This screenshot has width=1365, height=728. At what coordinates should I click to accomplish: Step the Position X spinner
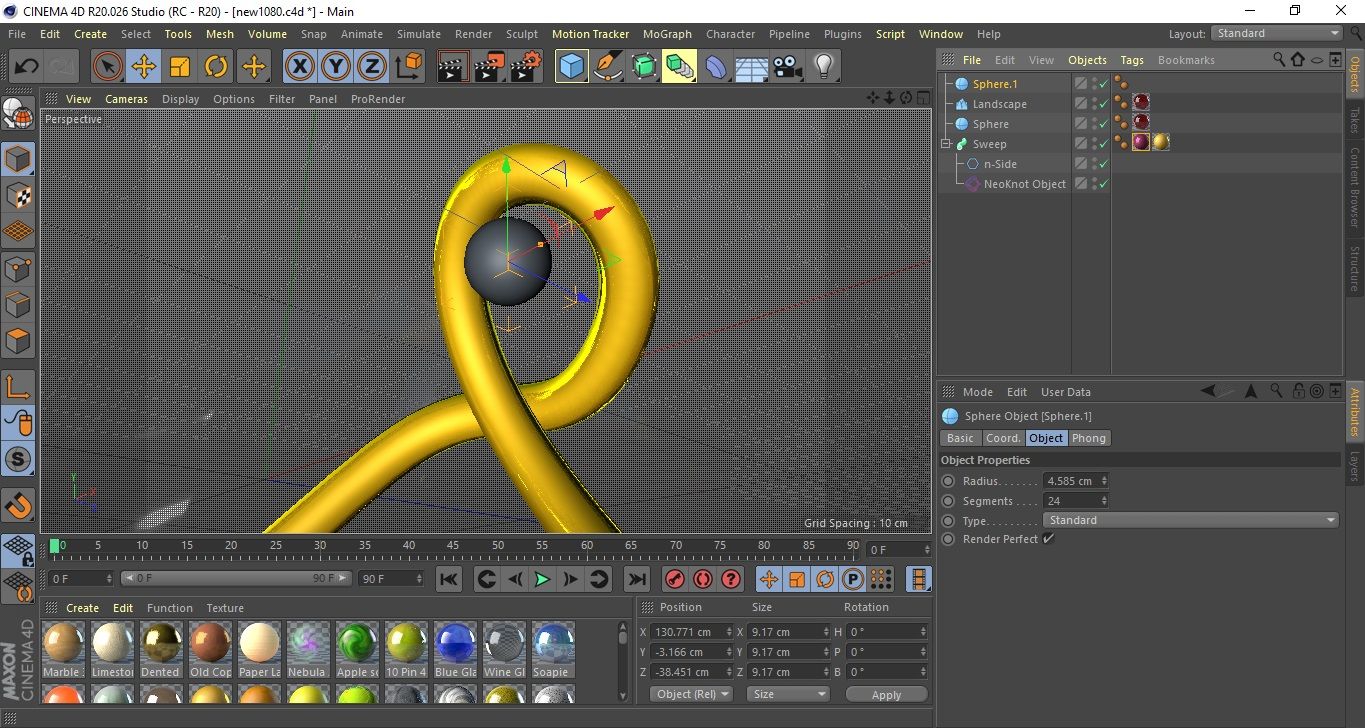coord(728,632)
